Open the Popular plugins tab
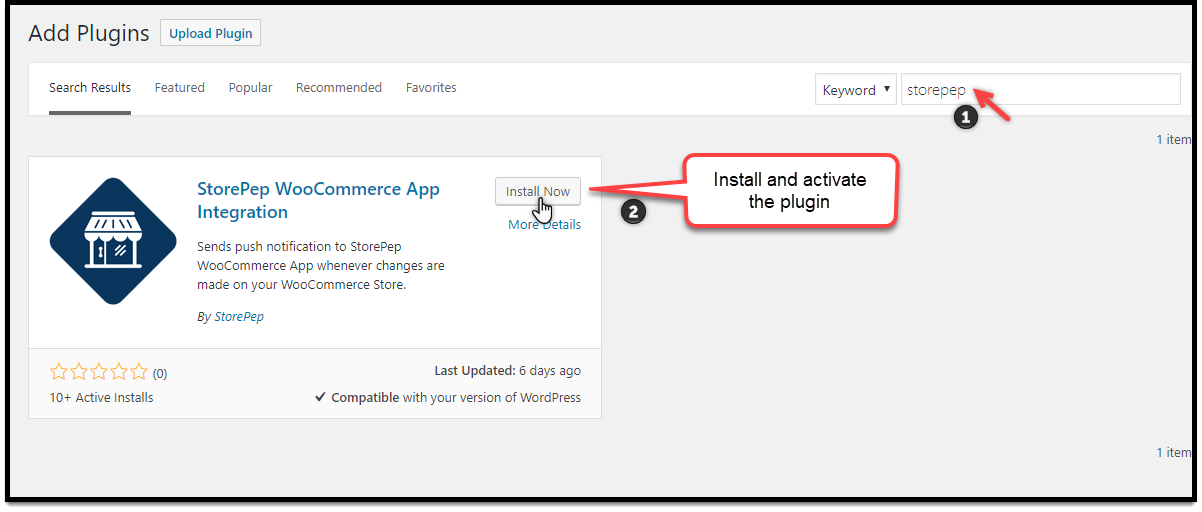The image size is (1202, 512). click(250, 88)
